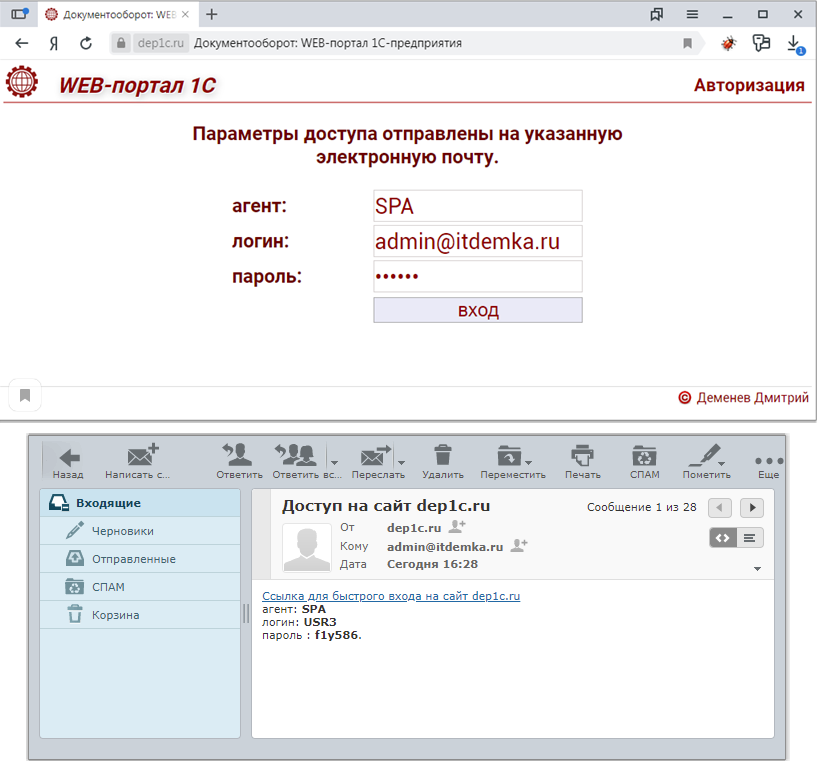Compose a new message with Написать

(138, 461)
